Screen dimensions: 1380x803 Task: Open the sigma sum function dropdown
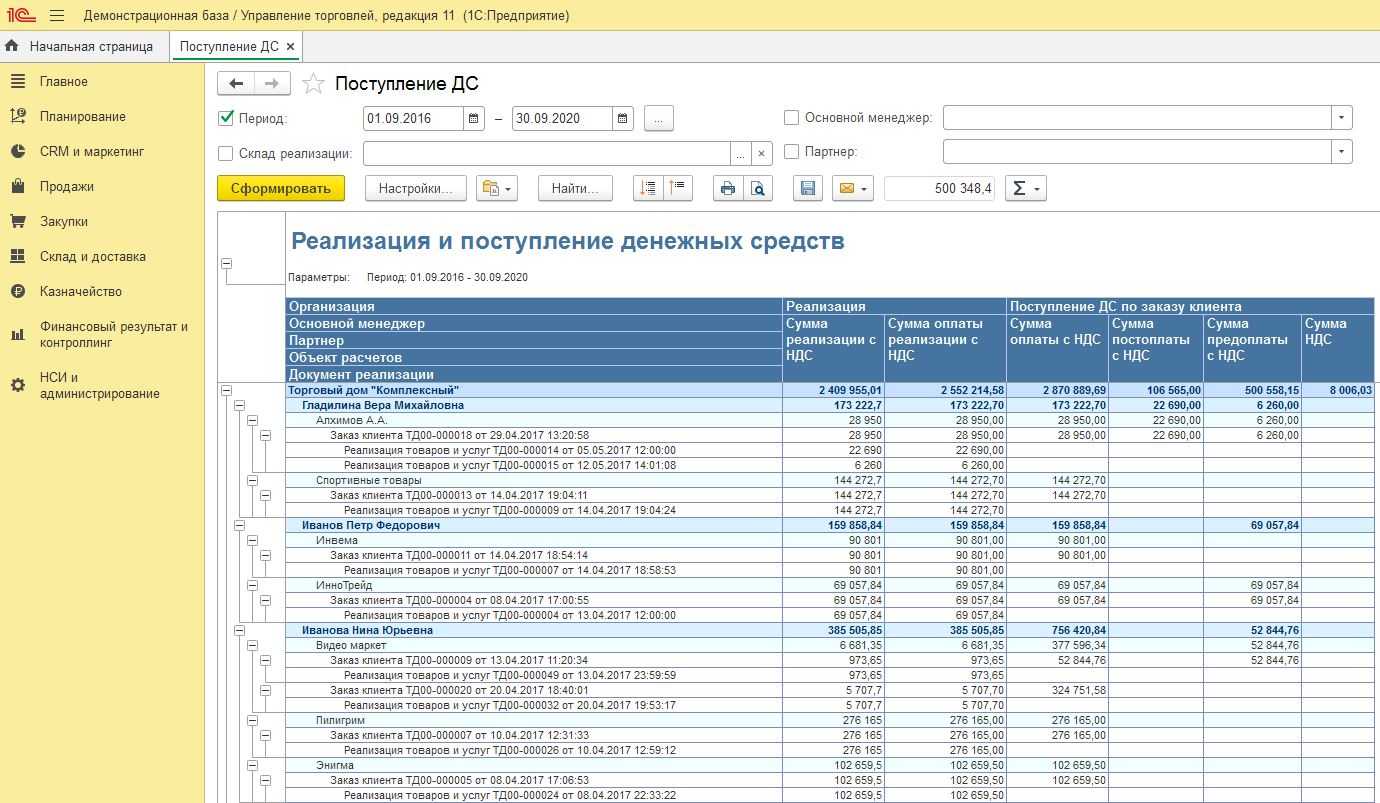(1026, 188)
